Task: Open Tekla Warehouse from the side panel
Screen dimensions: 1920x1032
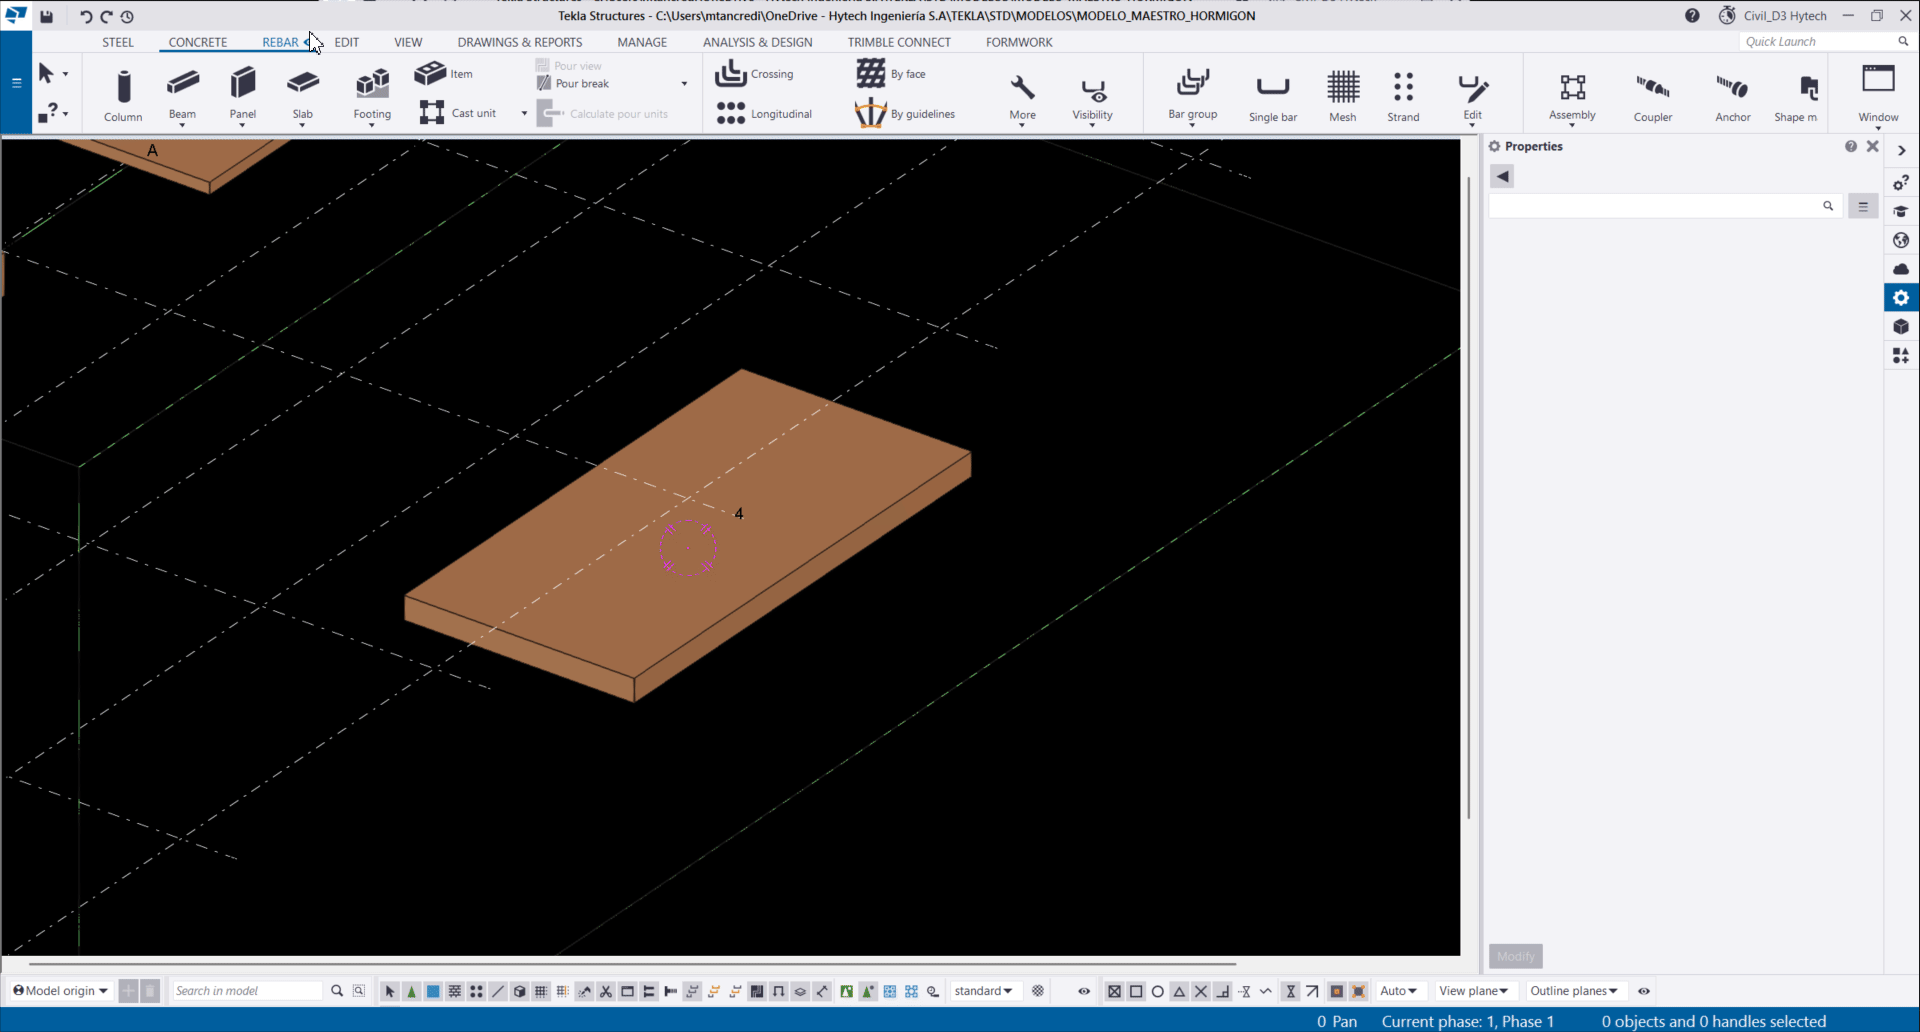Action: pos(1900,268)
